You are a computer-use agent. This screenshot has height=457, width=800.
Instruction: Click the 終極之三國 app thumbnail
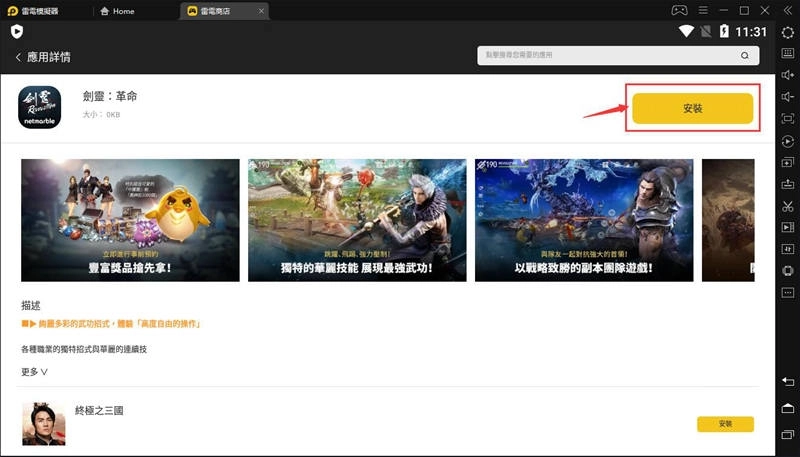(x=44, y=424)
